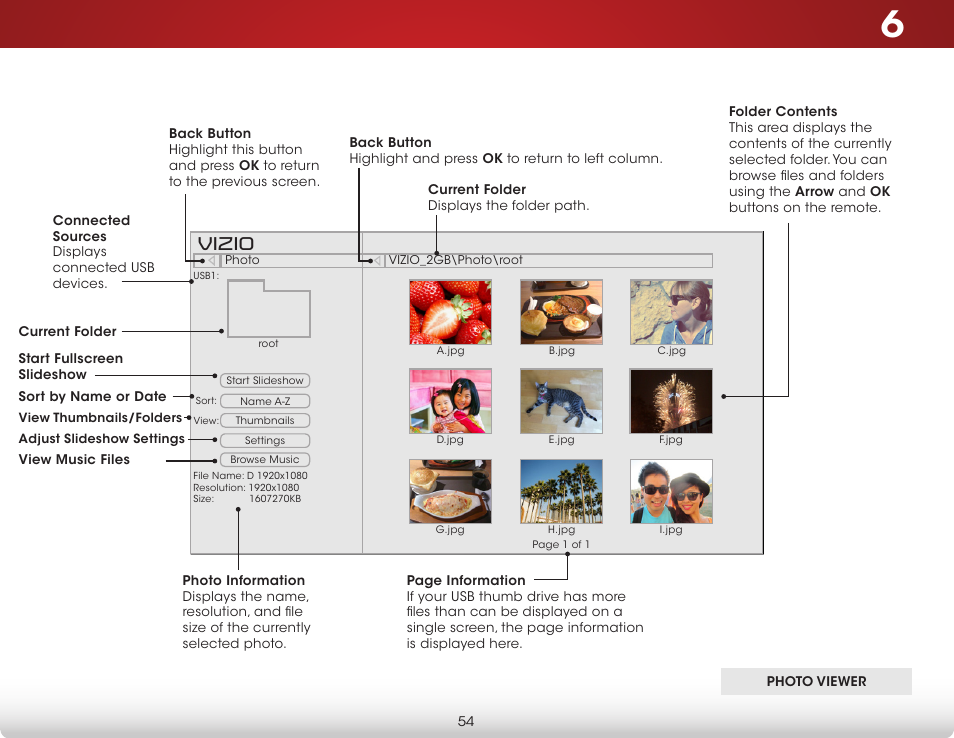Click the "Folder Contents" heading
This screenshot has width=954, height=738.
coord(783,111)
